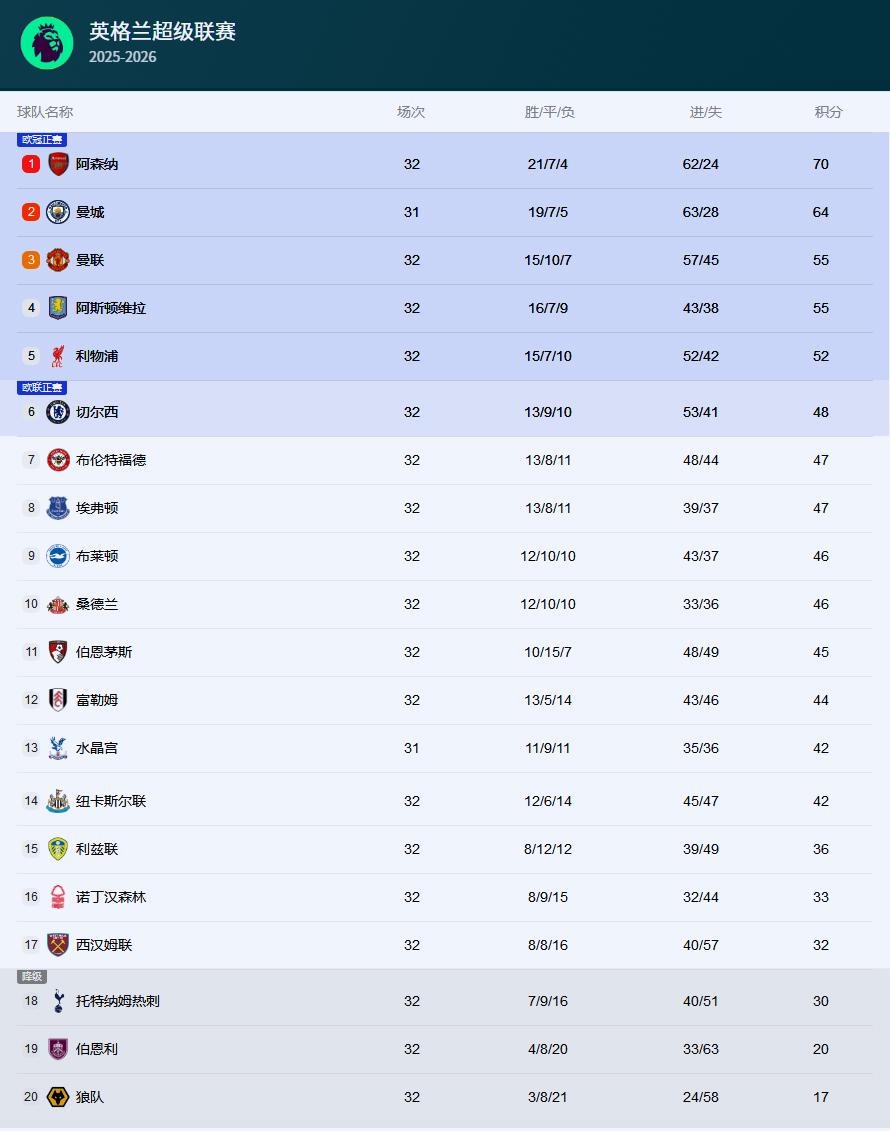Click the Aston Villa crest icon
The height and width of the screenshot is (1131, 890).
click(x=58, y=308)
